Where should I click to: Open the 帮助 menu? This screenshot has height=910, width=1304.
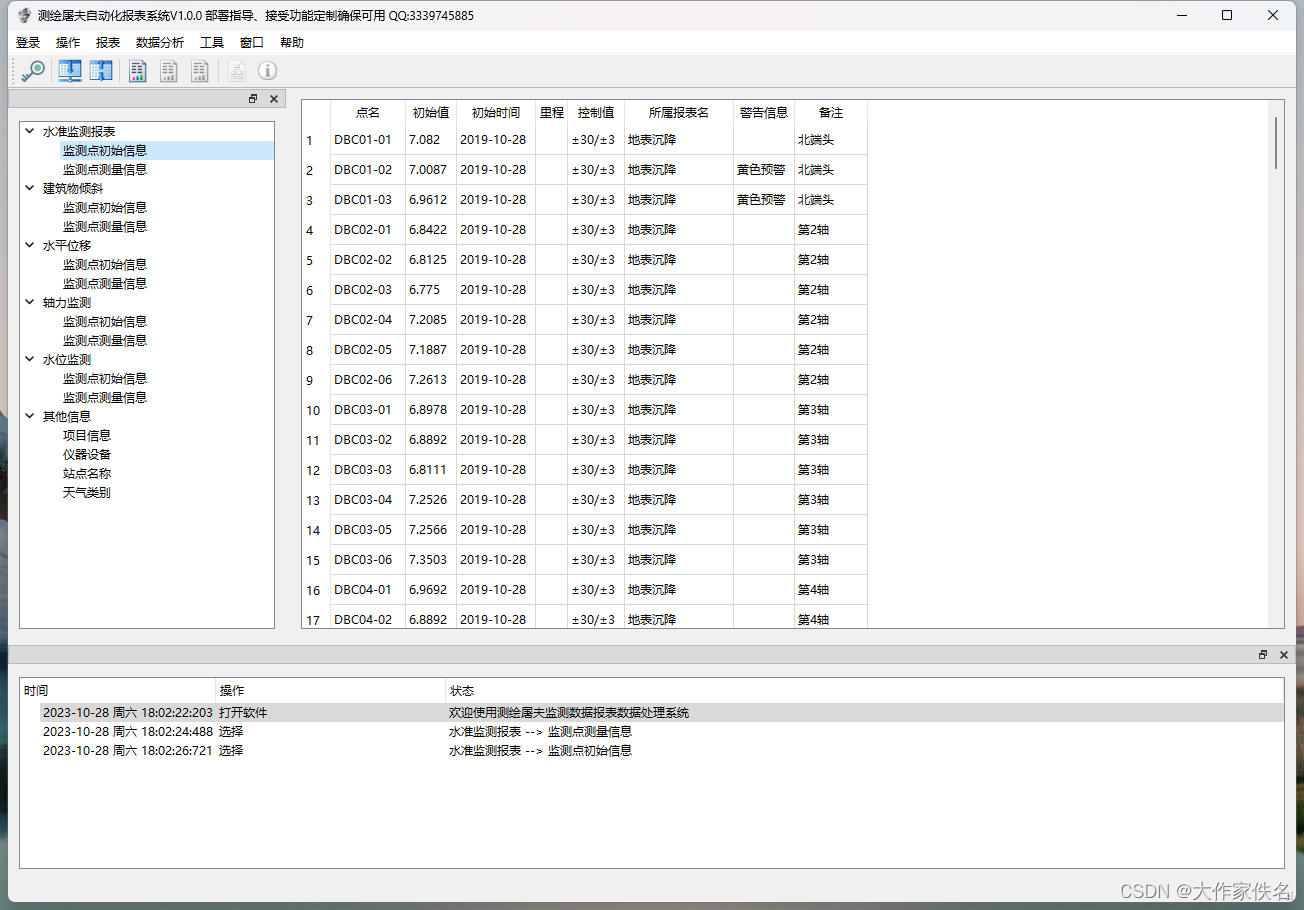292,43
